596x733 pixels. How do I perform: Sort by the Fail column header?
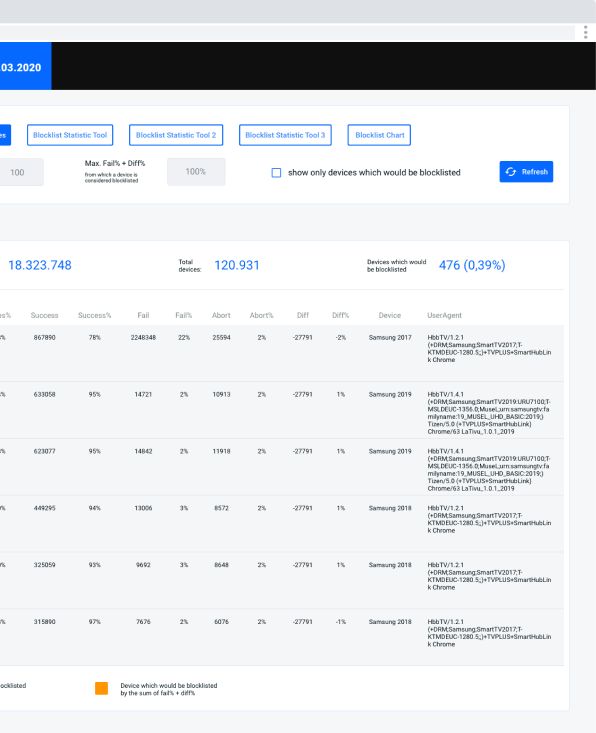click(143, 316)
